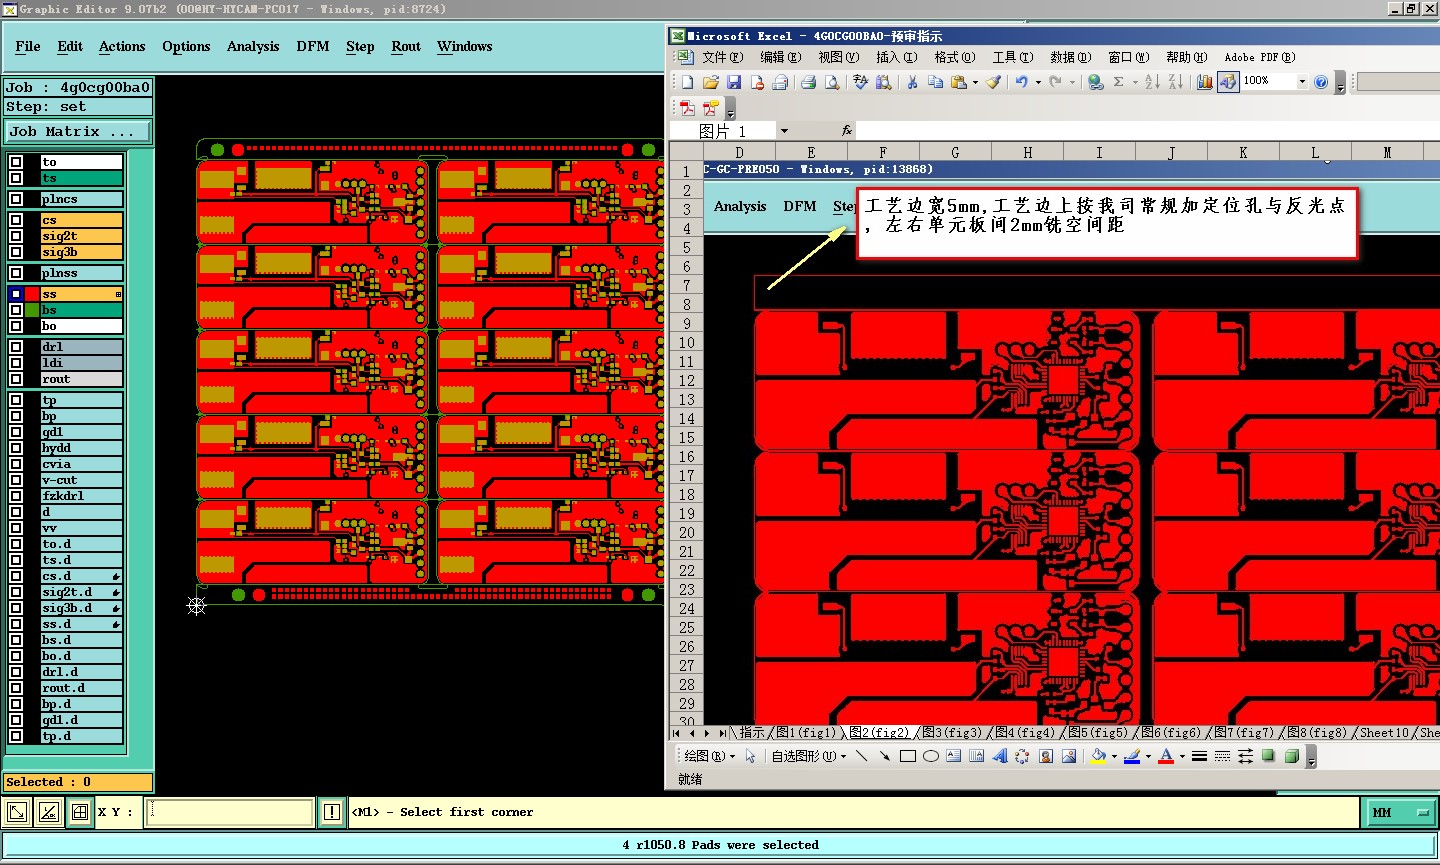Toggle the checkbox for layer plncs
Screen dimensions: 1440x865
tap(16, 199)
